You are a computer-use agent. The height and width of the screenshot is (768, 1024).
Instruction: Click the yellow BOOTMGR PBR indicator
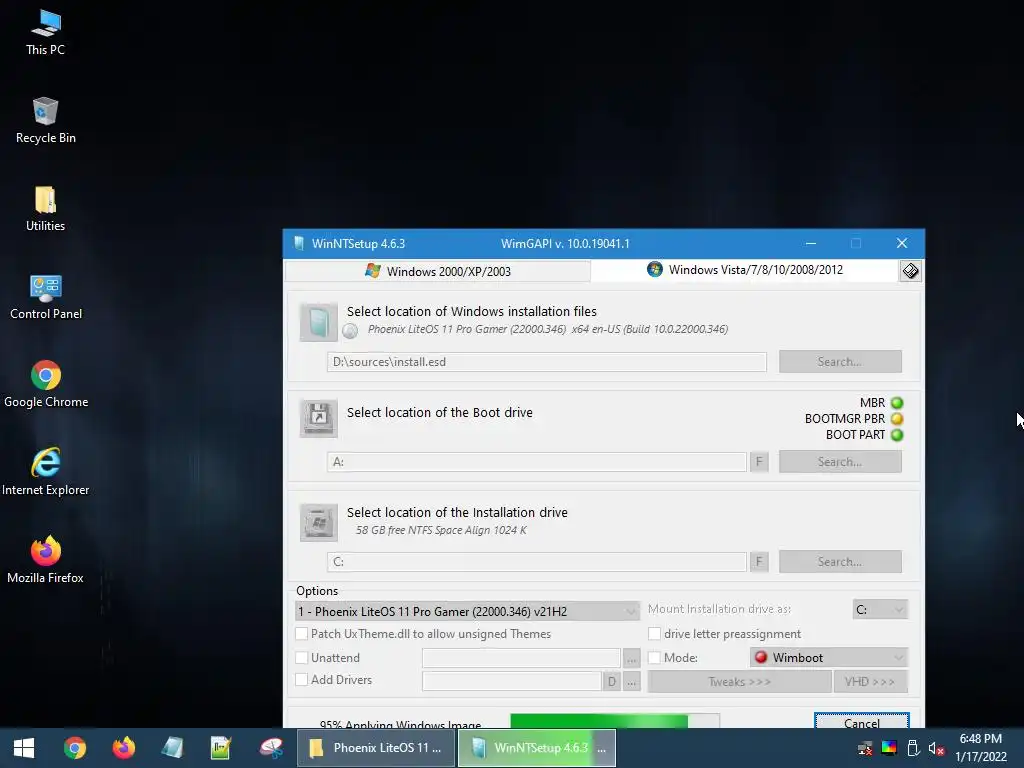(x=897, y=419)
